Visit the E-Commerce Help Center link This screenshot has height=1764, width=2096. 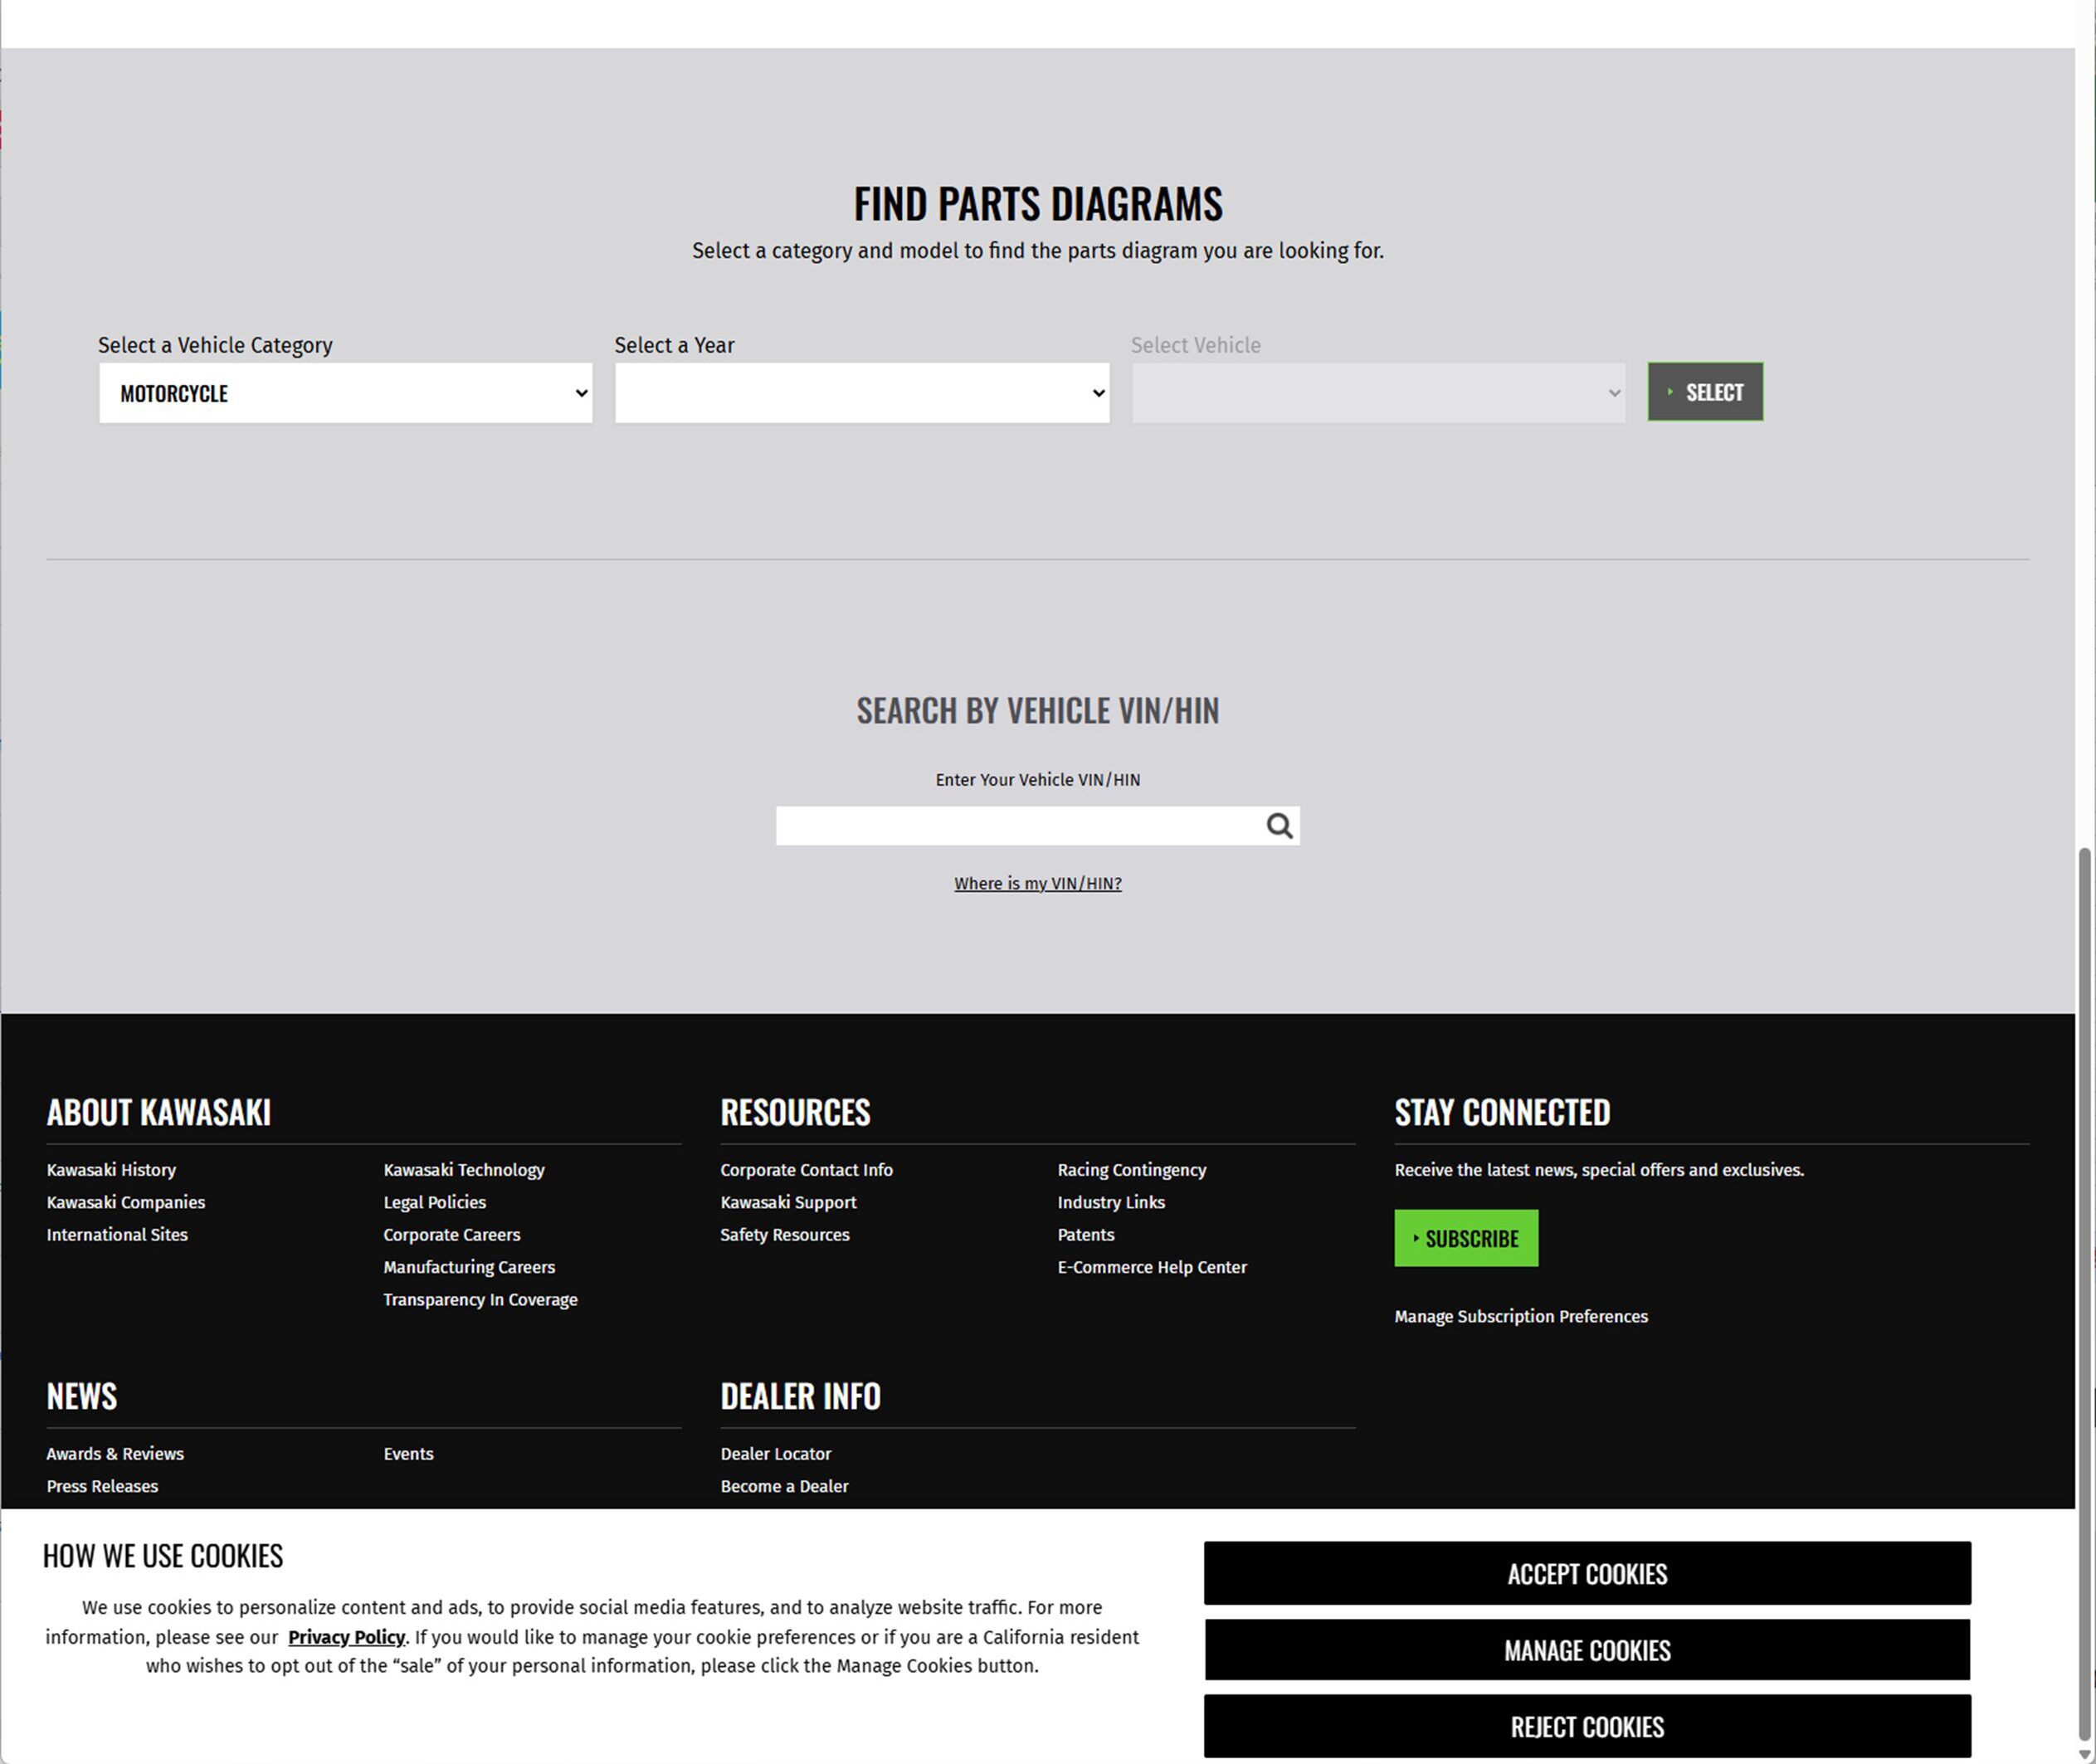(x=1151, y=1267)
